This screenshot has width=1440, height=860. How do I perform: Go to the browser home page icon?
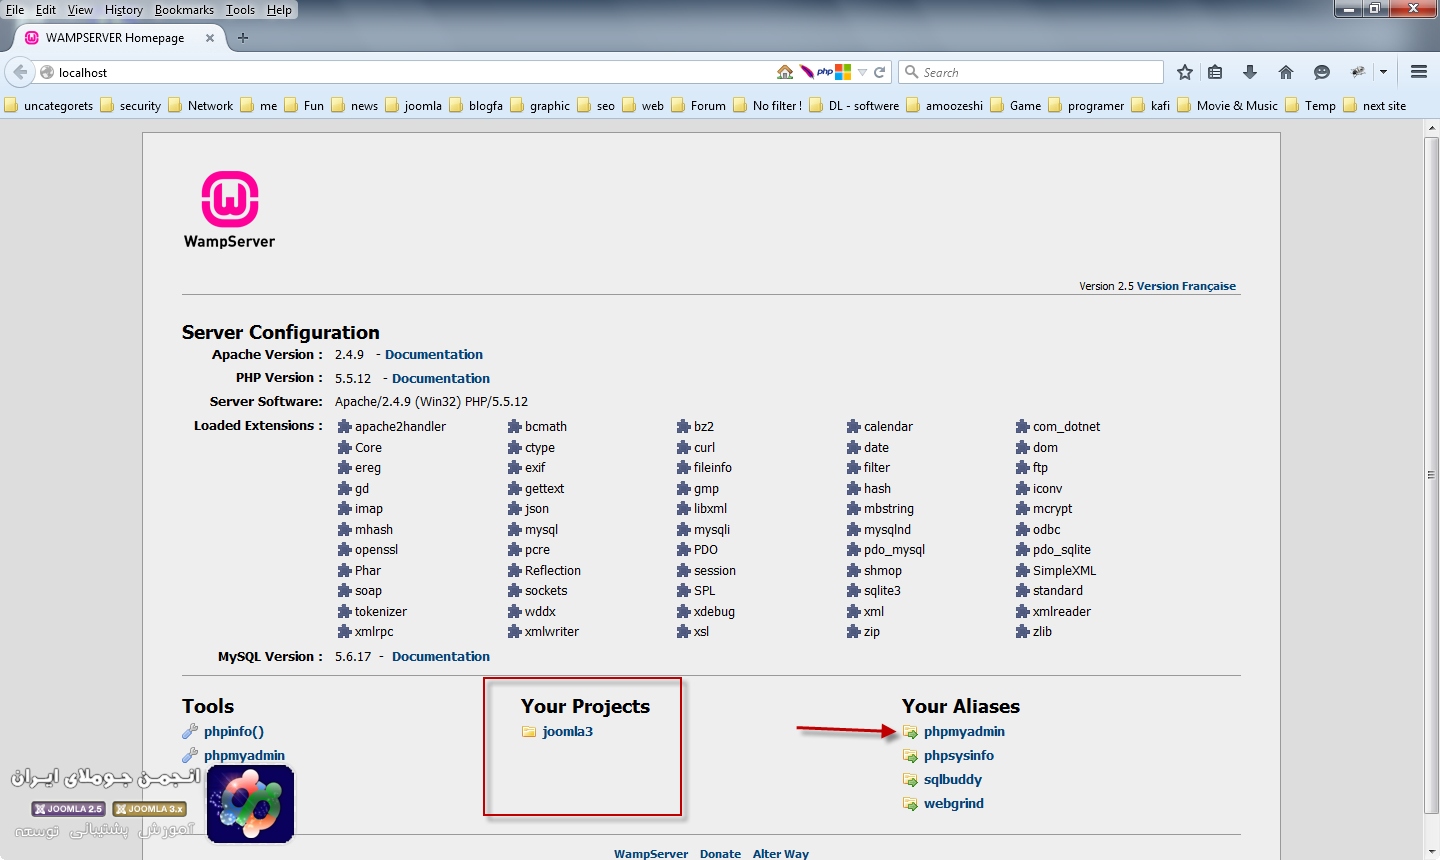(1286, 72)
